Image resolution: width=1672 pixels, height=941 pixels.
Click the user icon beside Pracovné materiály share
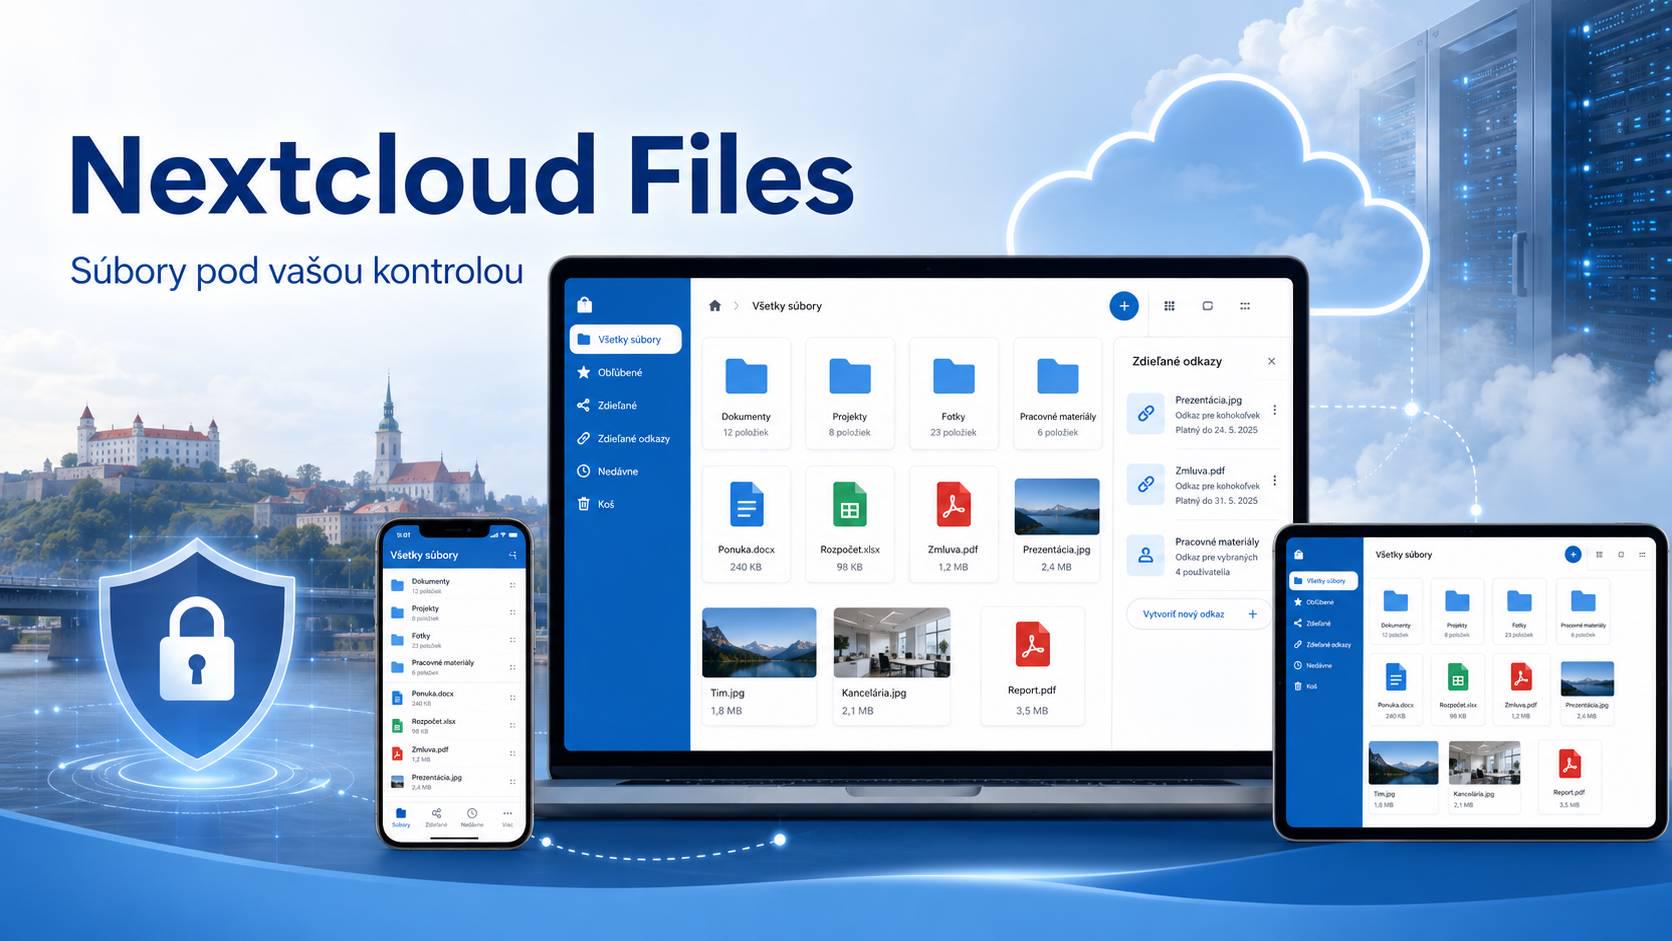pyautogui.click(x=1146, y=555)
